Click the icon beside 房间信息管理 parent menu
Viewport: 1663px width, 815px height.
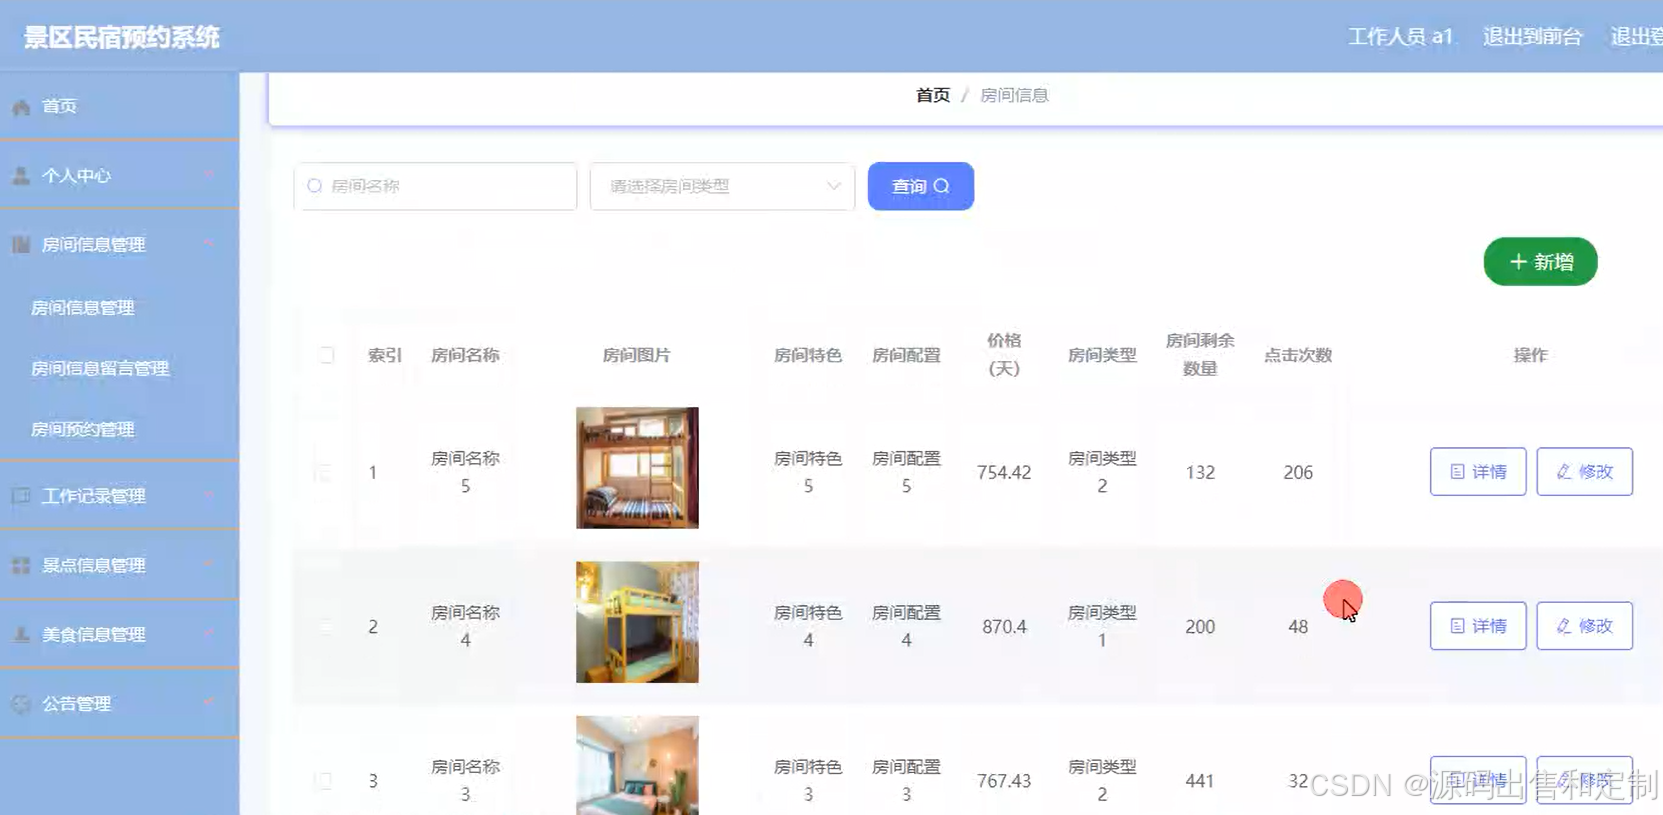click(x=21, y=244)
